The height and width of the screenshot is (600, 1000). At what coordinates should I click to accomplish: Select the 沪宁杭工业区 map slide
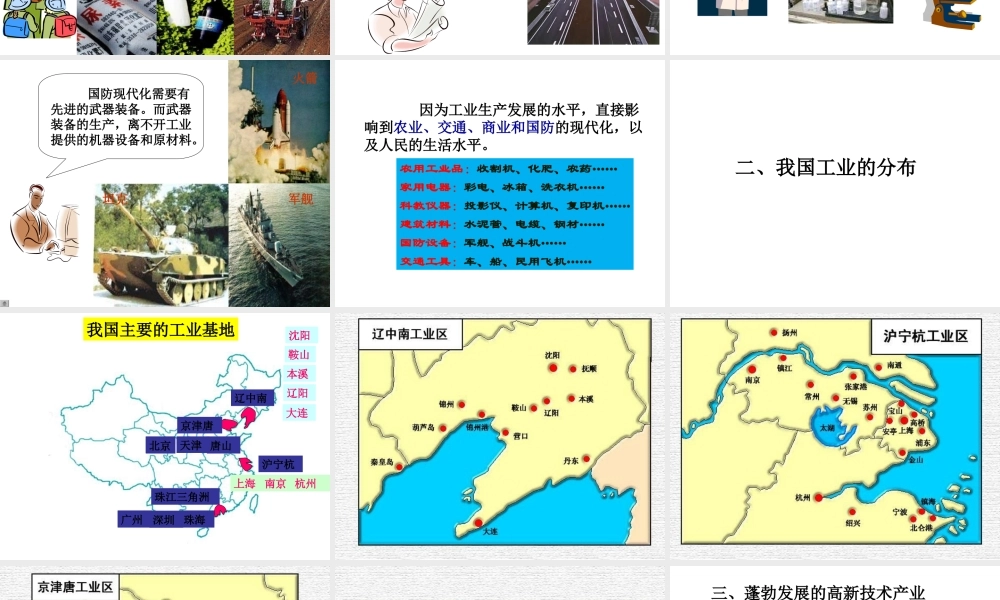(835, 435)
